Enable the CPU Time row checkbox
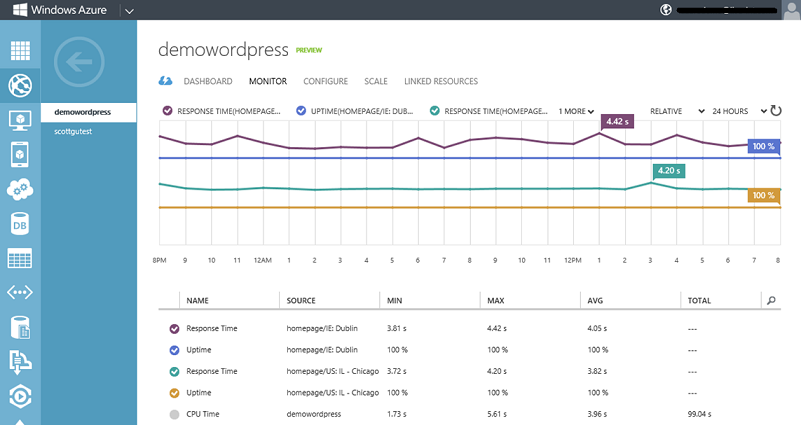This screenshot has width=801, height=425. click(174, 414)
